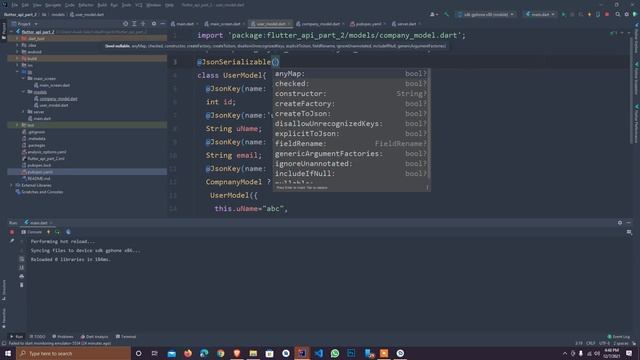Clear console with the trash icon

(x=22, y=285)
